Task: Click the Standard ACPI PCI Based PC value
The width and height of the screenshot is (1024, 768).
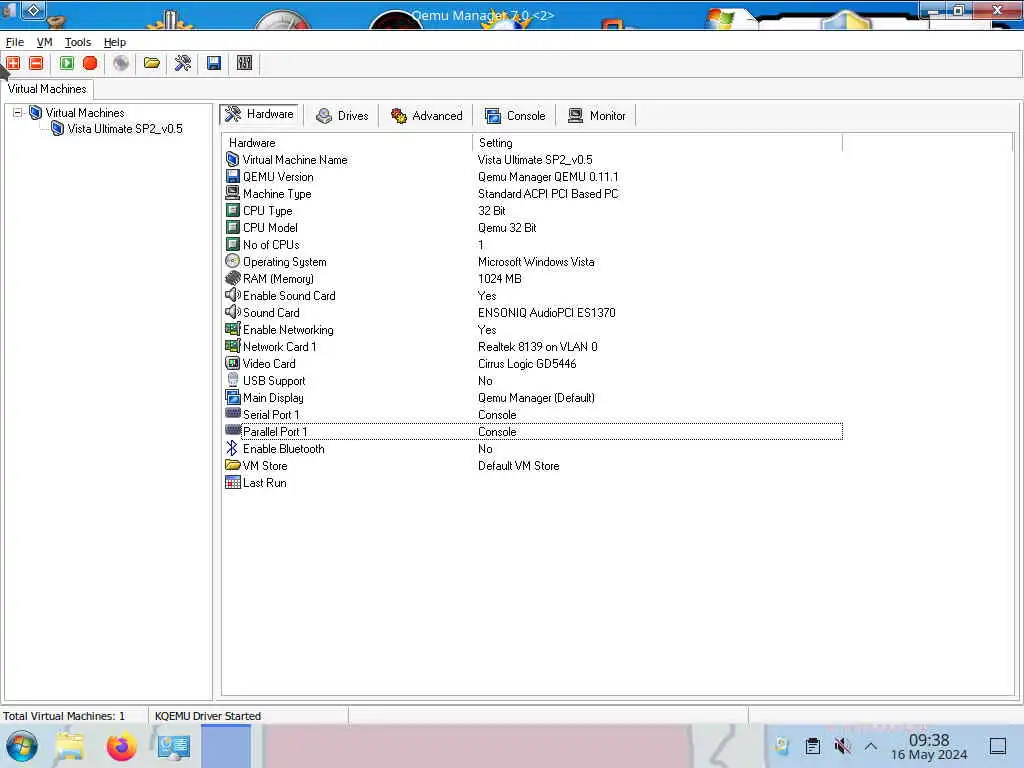Action: (548, 194)
